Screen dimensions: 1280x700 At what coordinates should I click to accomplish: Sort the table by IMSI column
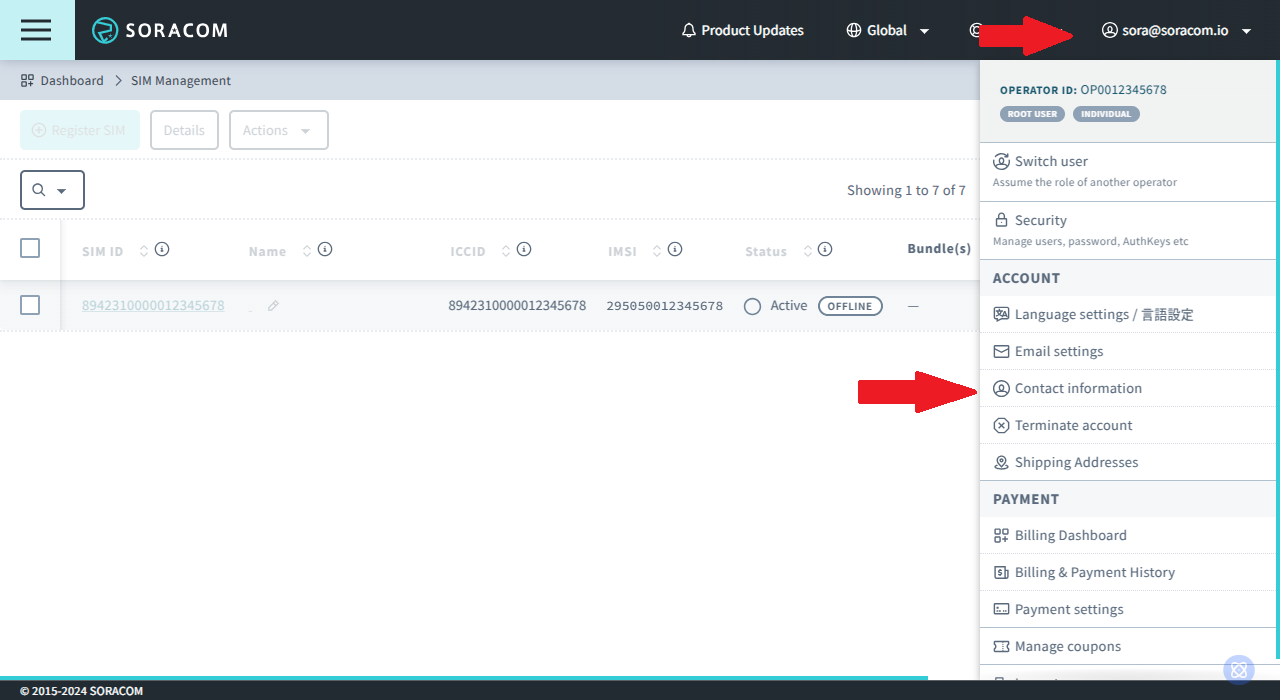(x=656, y=251)
